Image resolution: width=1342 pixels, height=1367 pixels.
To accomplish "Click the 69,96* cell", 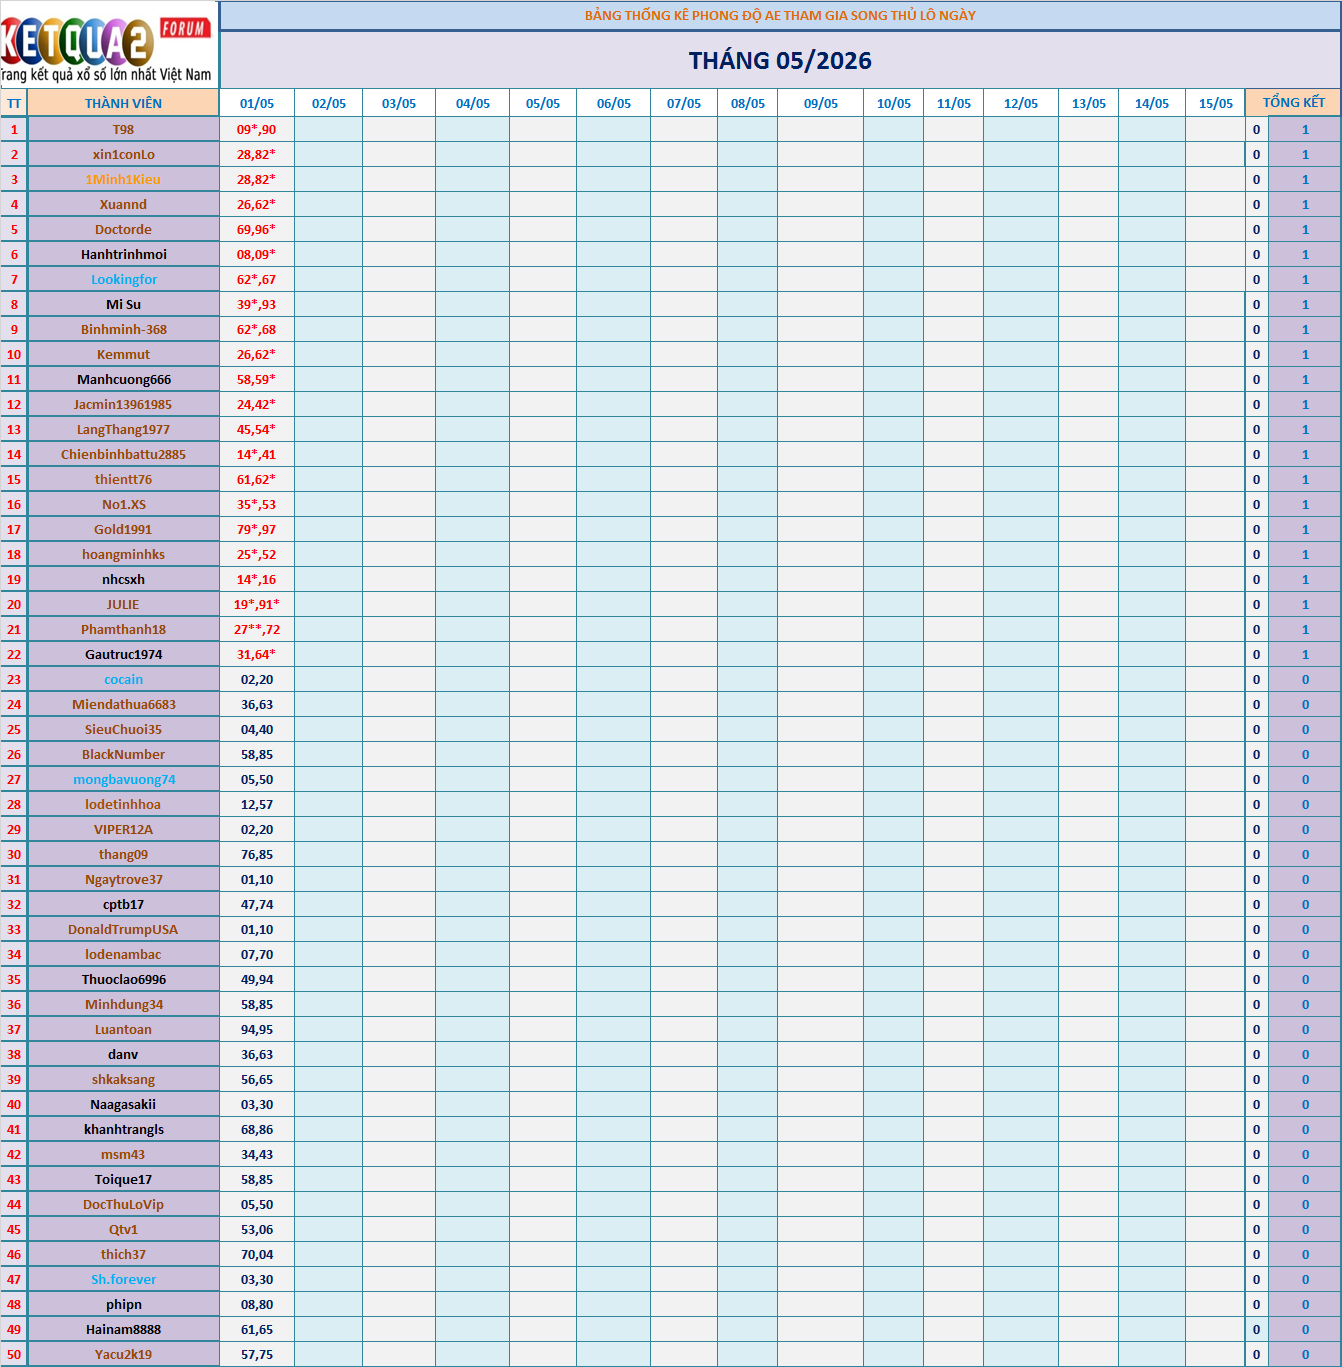I will (x=257, y=229).
